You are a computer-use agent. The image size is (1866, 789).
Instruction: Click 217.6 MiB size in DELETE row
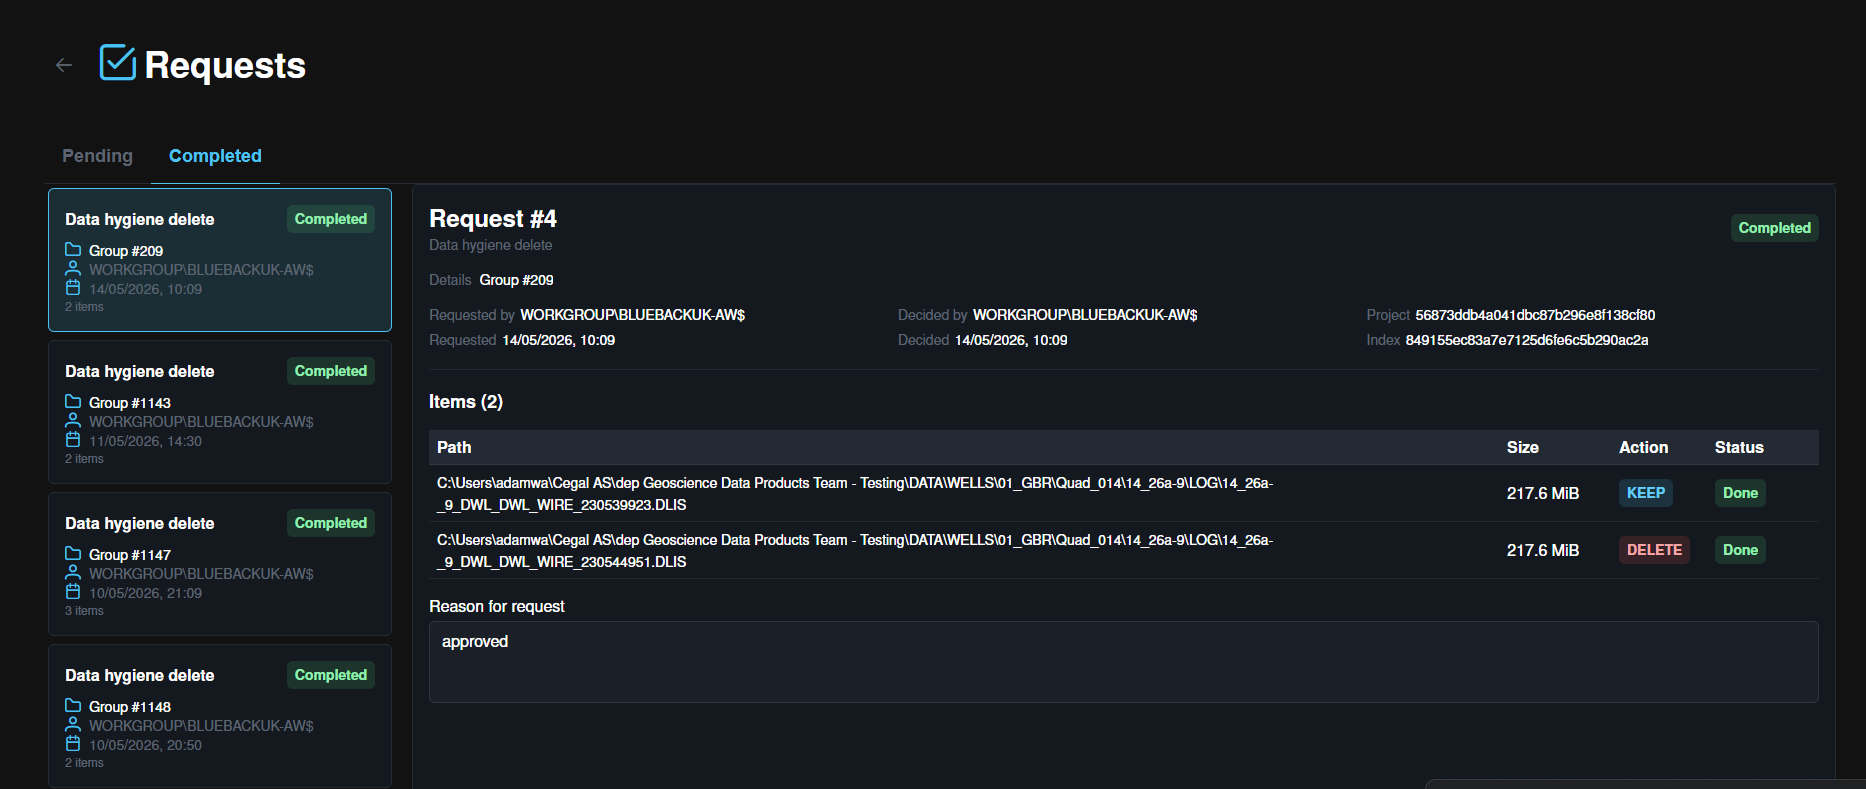click(1543, 551)
